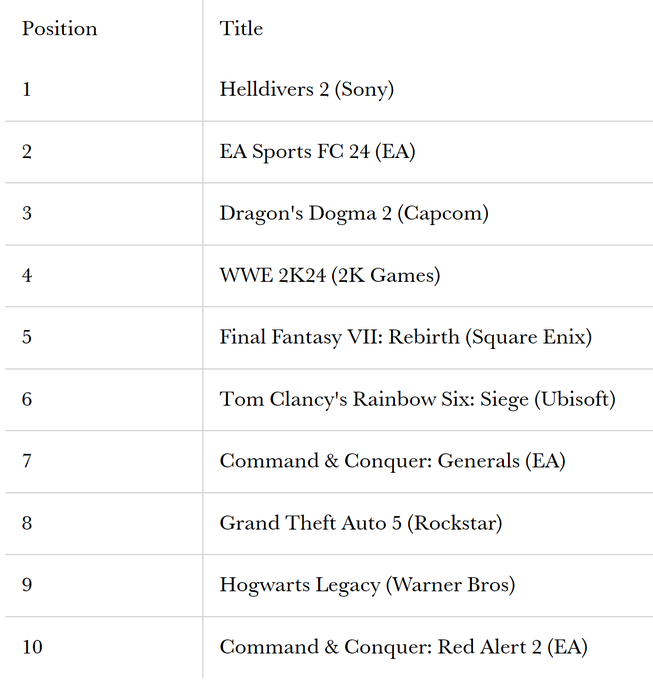
Task: Click position number 5 cell
Action: point(27,337)
